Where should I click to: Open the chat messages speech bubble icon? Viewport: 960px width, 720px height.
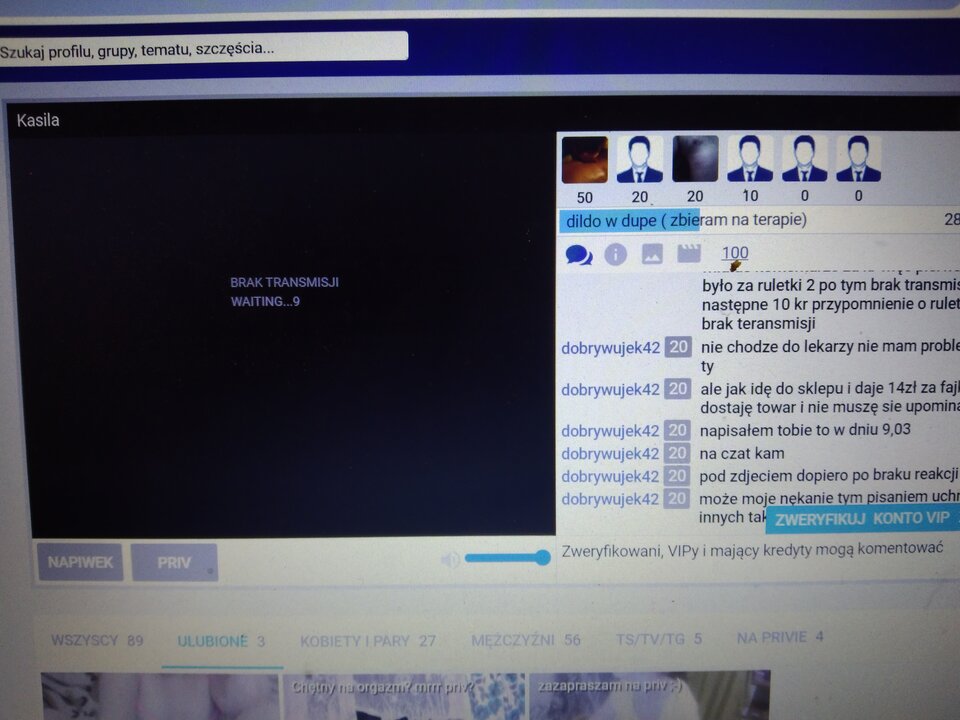[x=578, y=254]
